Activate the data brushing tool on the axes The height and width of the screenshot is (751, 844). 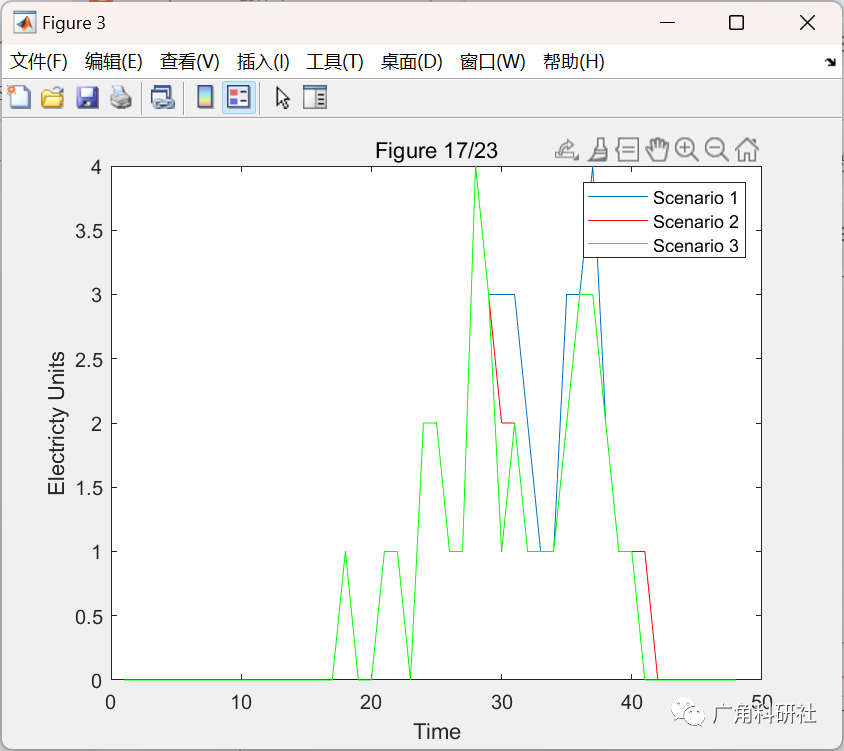[598, 150]
